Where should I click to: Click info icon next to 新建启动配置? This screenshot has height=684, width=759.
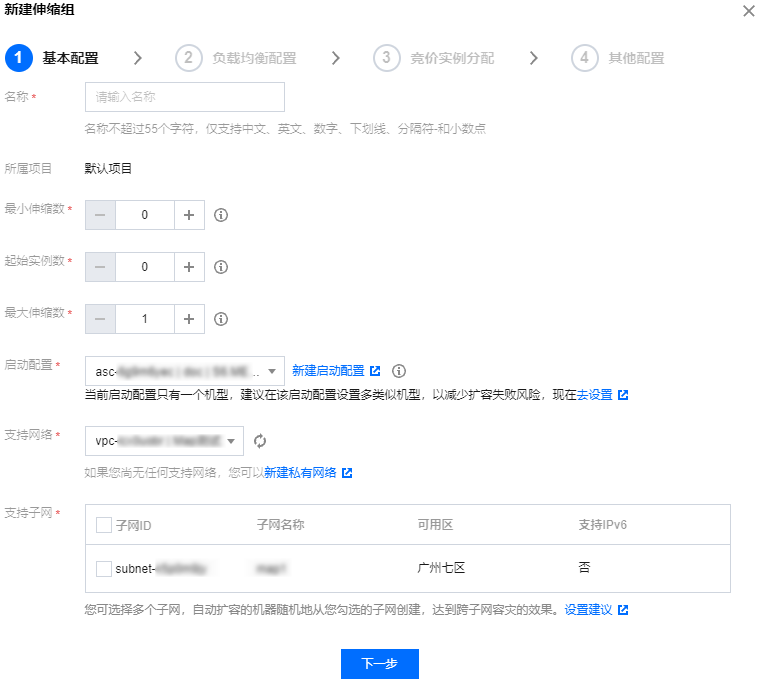click(399, 371)
